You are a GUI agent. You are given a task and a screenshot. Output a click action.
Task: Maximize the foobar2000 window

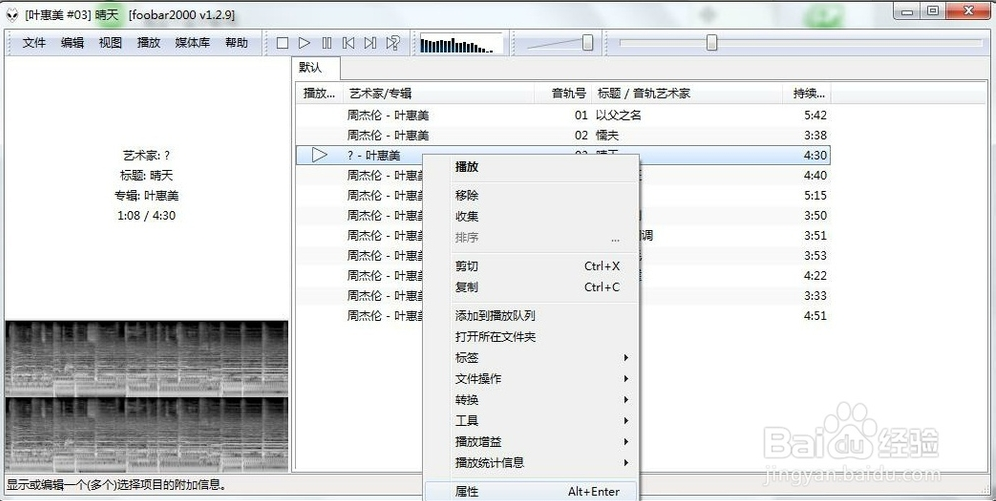pyautogui.click(x=932, y=11)
